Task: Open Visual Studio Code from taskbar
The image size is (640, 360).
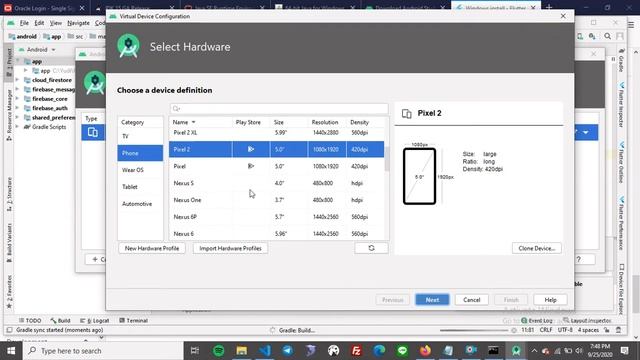Action: [265, 351]
